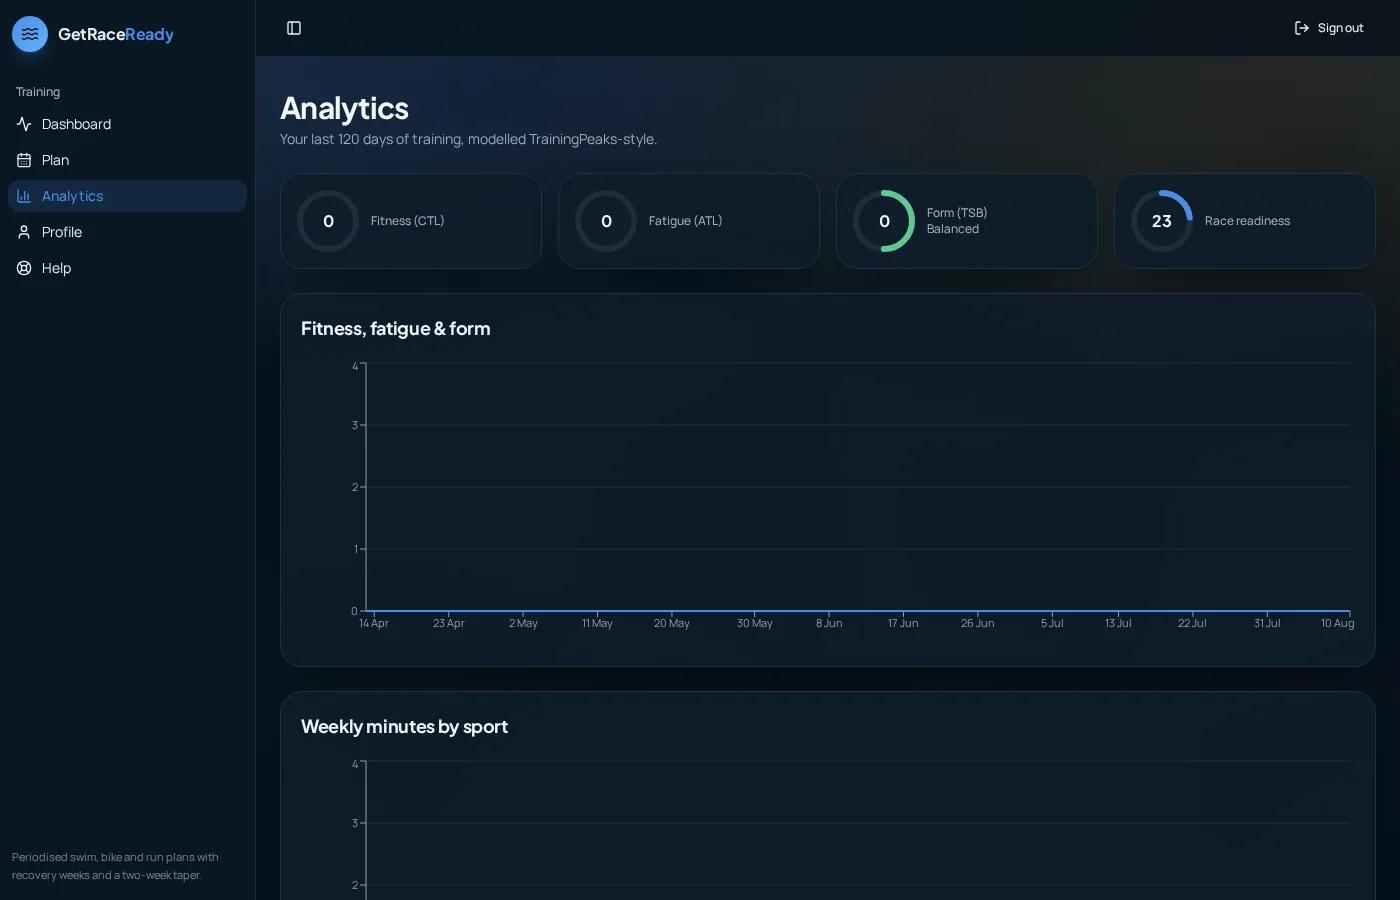Viewport: 1400px width, 900px height.
Task: Click the Help lifebuoy icon
Action: pyautogui.click(x=24, y=268)
